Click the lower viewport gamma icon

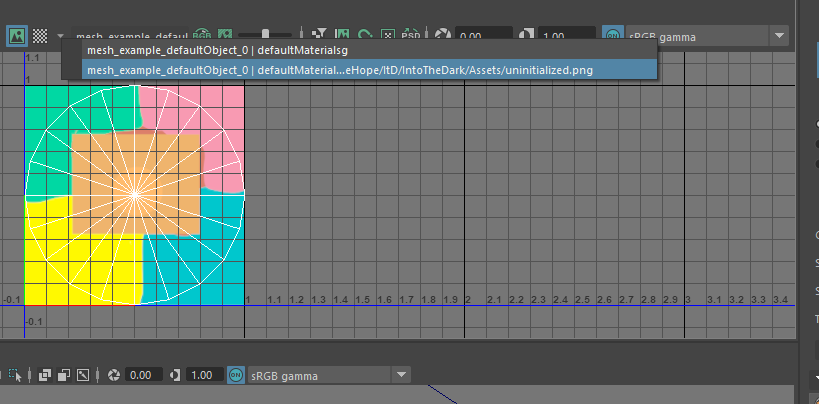(x=176, y=375)
